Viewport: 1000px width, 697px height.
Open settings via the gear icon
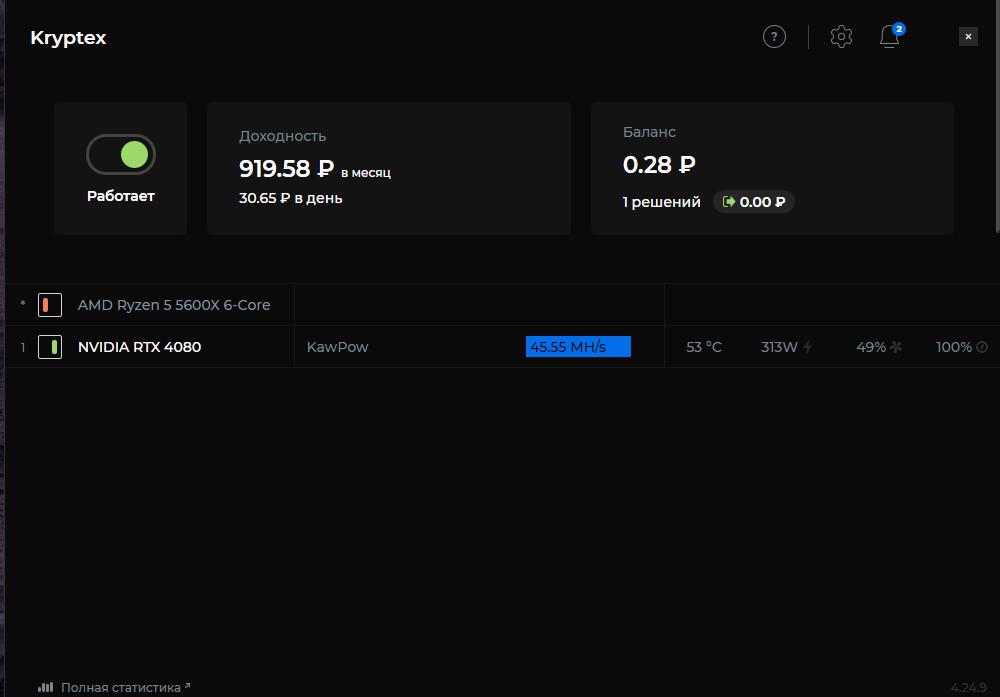point(841,37)
